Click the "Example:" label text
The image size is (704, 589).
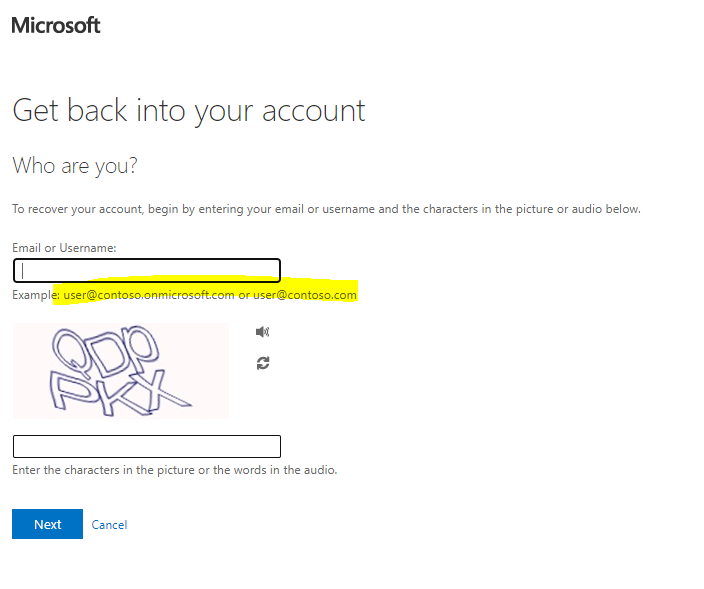[x=36, y=295]
